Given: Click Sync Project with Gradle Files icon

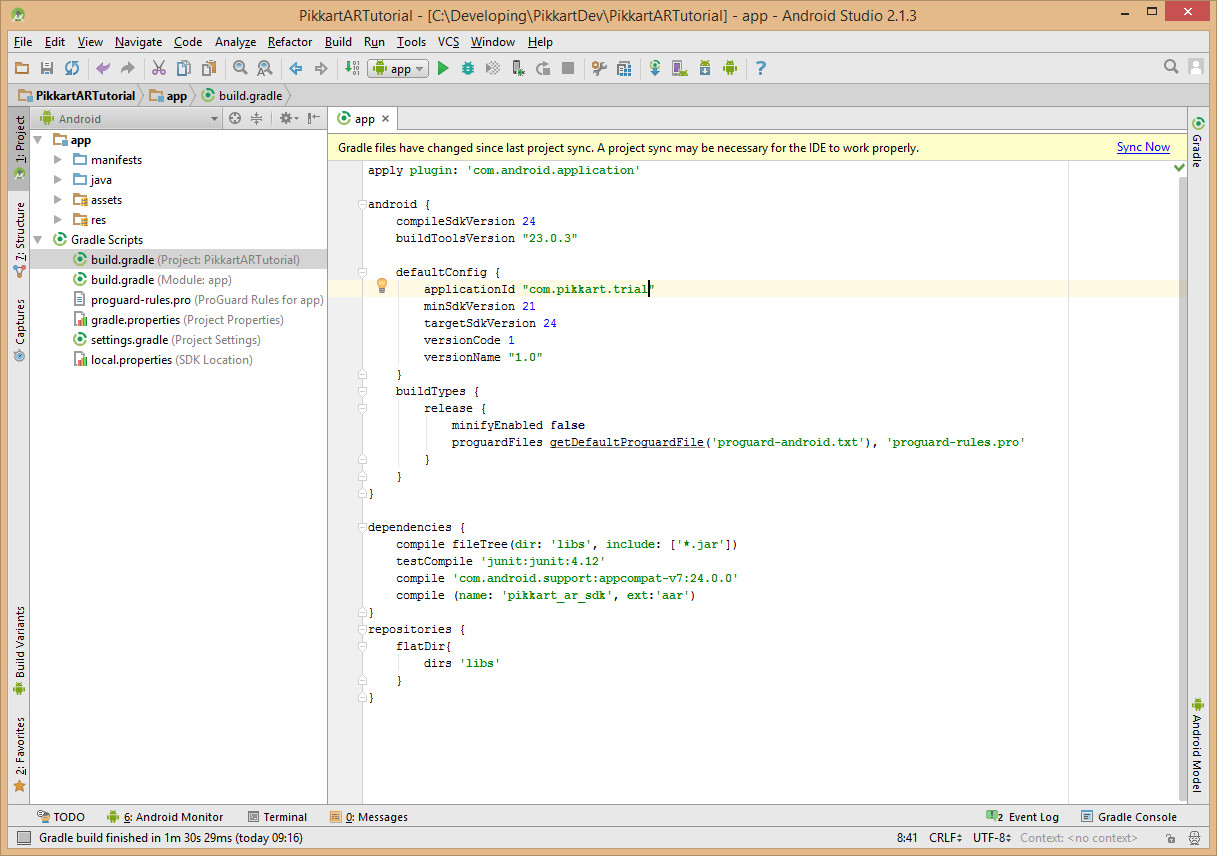Looking at the screenshot, I should pos(655,68).
